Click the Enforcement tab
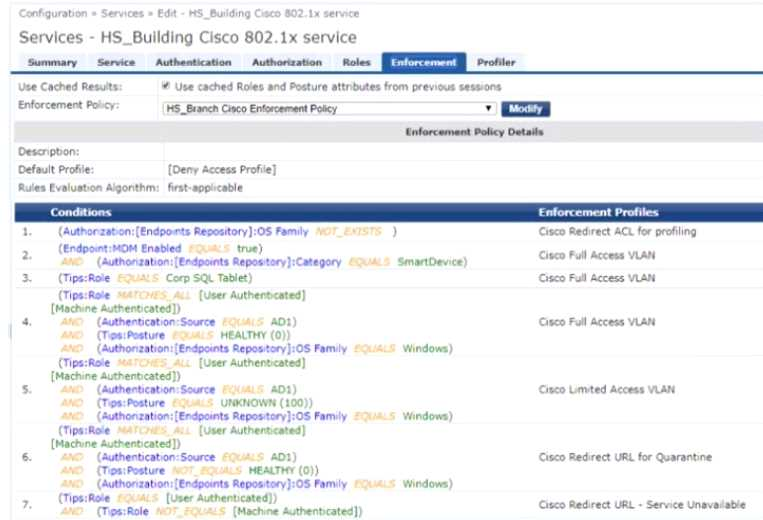This screenshot has height=520, width=763. click(424, 63)
